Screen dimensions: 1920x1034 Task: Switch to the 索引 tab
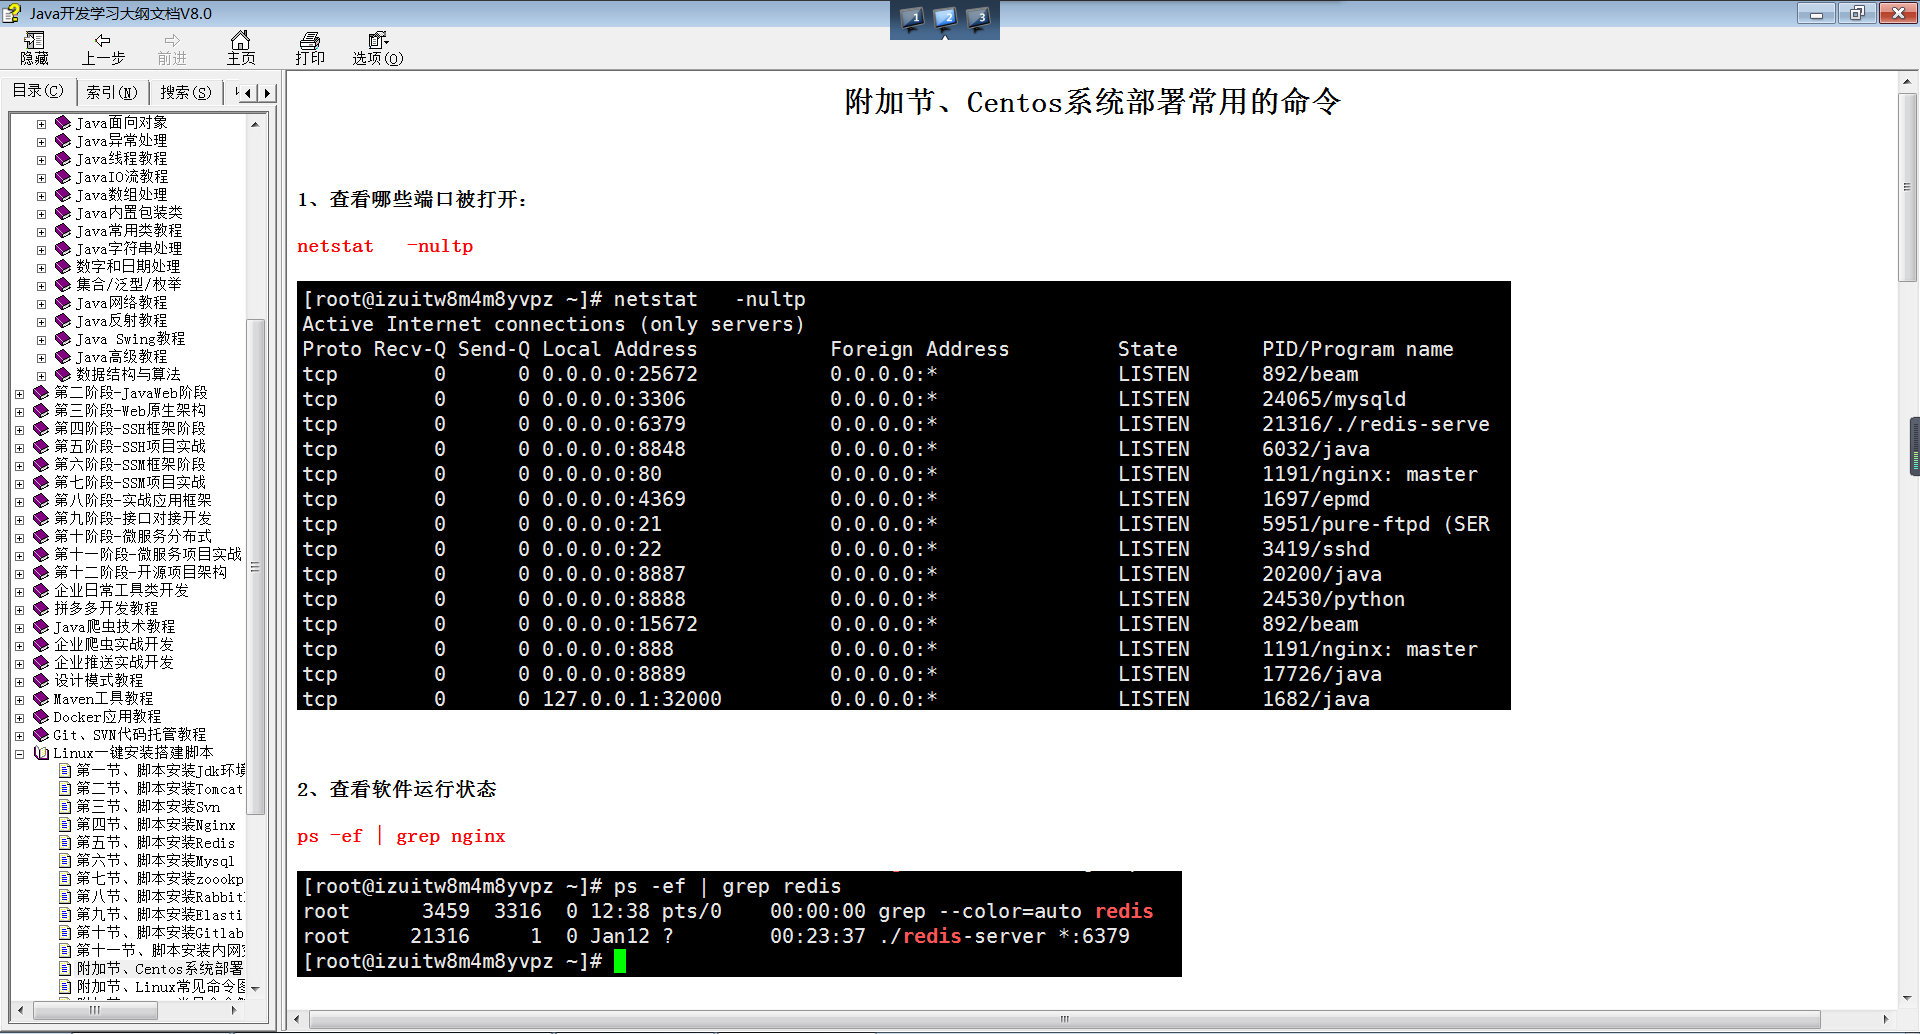(111, 92)
